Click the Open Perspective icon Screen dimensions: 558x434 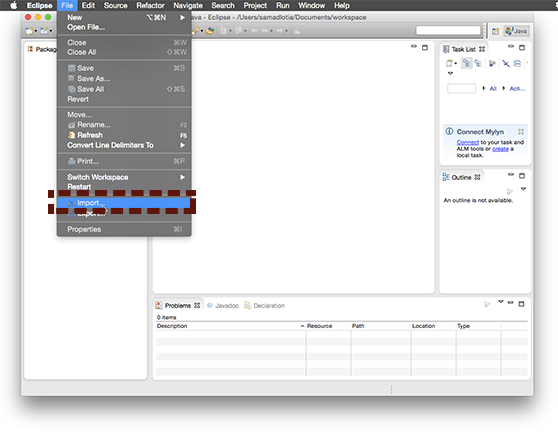tap(495, 31)
